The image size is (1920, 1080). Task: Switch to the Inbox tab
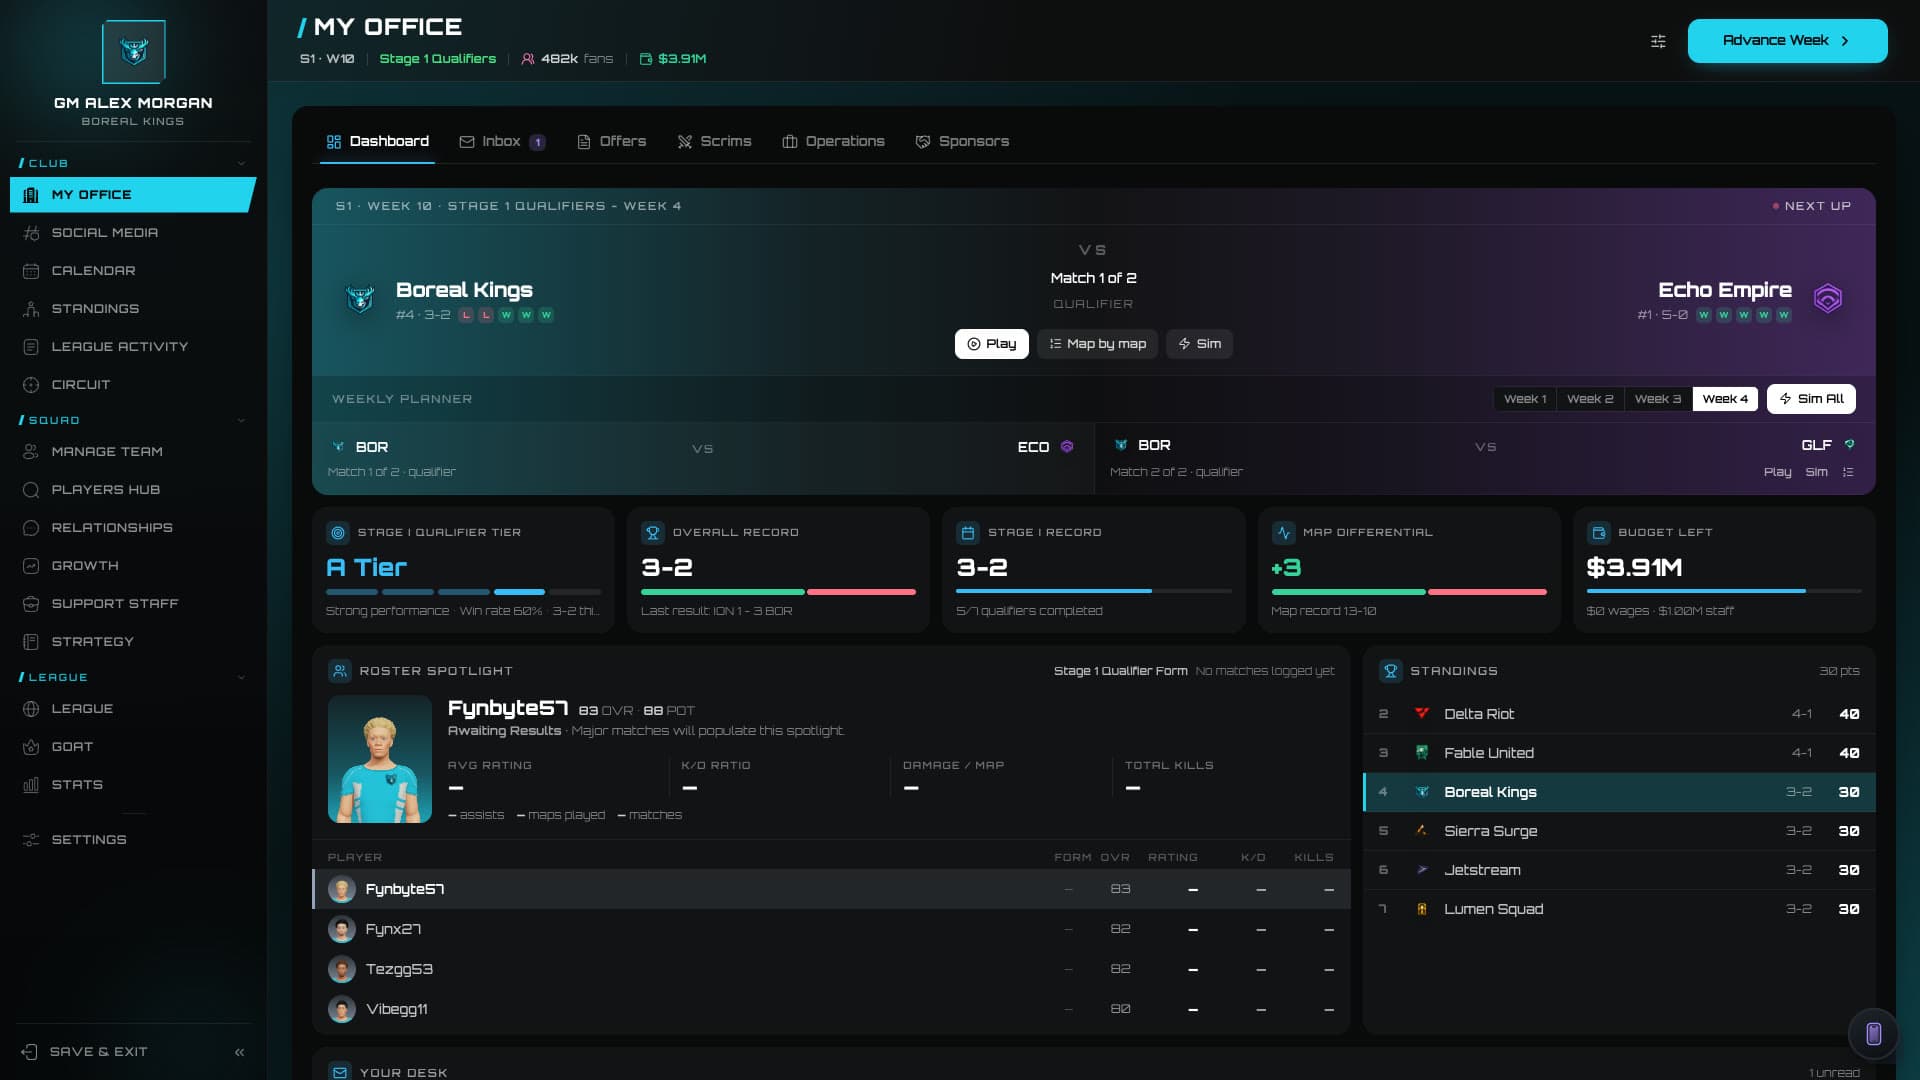(502, 142)
